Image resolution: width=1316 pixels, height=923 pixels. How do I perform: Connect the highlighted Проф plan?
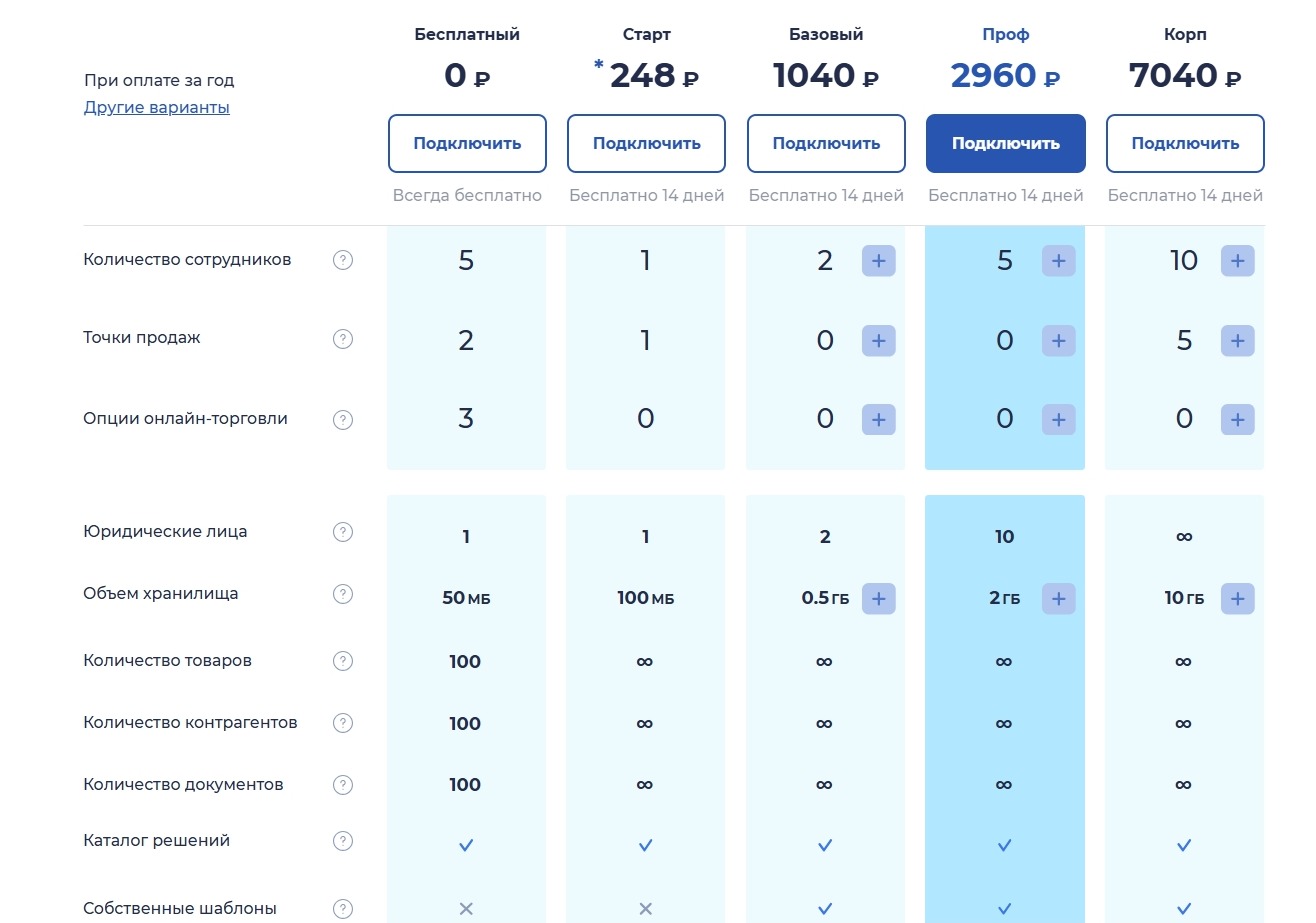tap(1006, 143)
